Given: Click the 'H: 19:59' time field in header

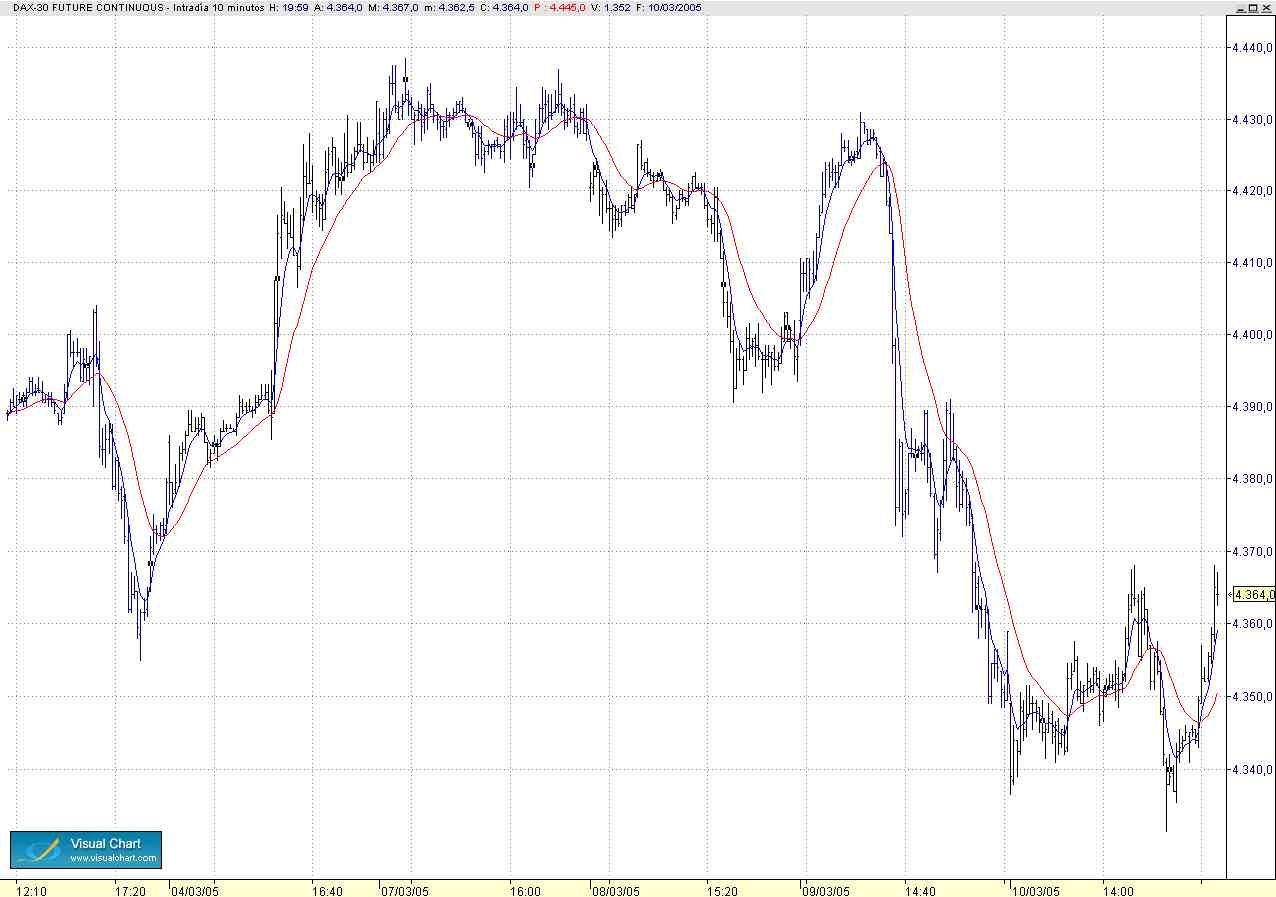Looking at the screenshot, I should [x=288, y=7].
